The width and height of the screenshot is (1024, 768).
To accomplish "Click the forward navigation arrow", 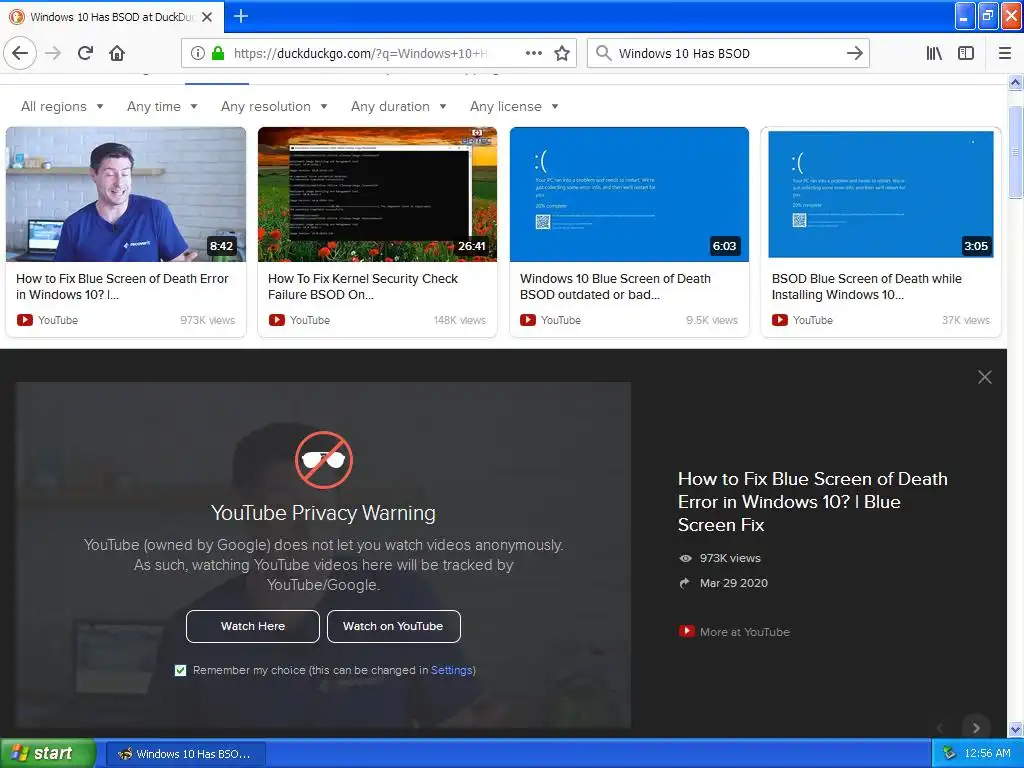I will (53, 54).
